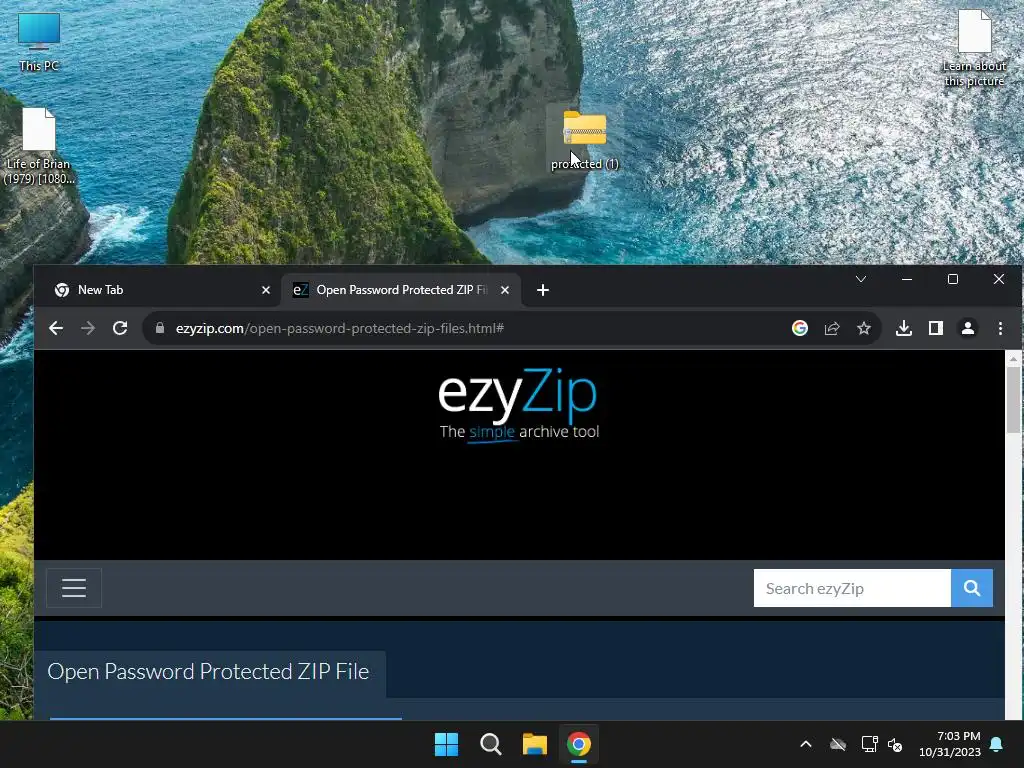Open the Windows Start menu

(x=447, y=744)
